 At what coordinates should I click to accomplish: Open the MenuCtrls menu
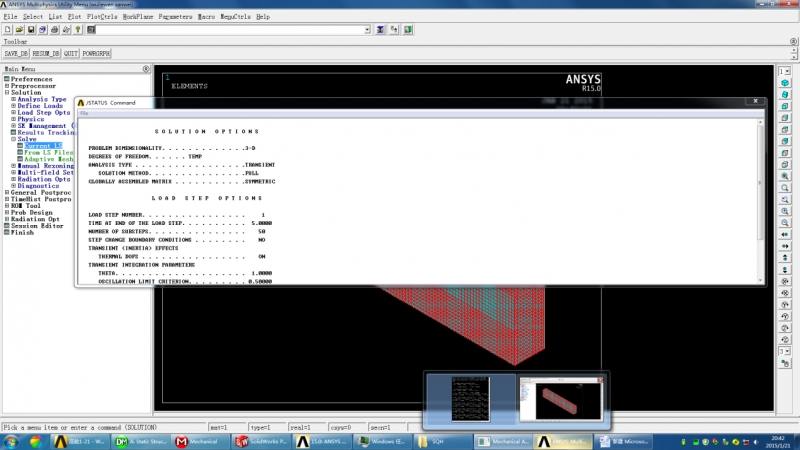pos(235,17)
